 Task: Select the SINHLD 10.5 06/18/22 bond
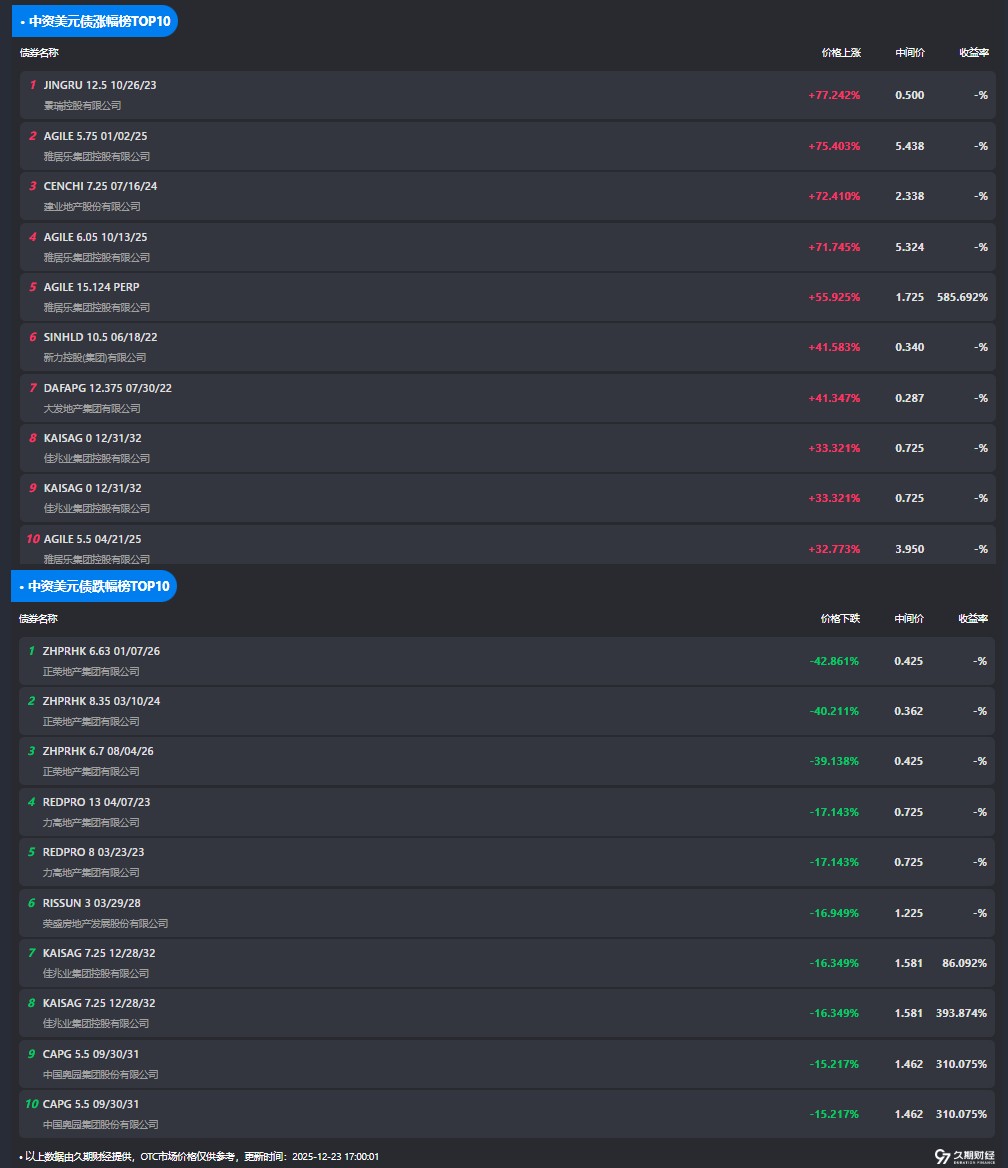tap(100, 337)
